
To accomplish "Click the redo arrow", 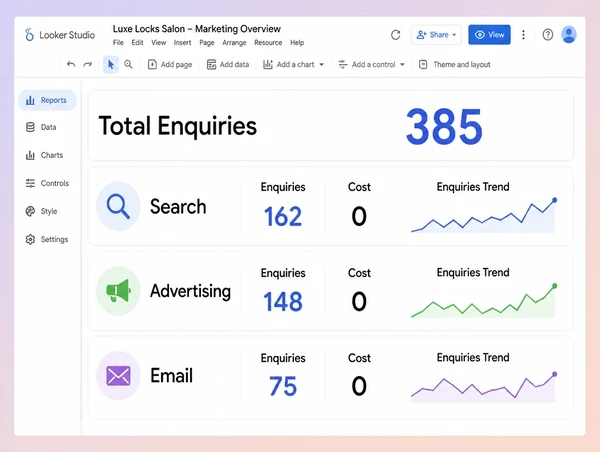I will pyautogui.click(x=88, y=64).
